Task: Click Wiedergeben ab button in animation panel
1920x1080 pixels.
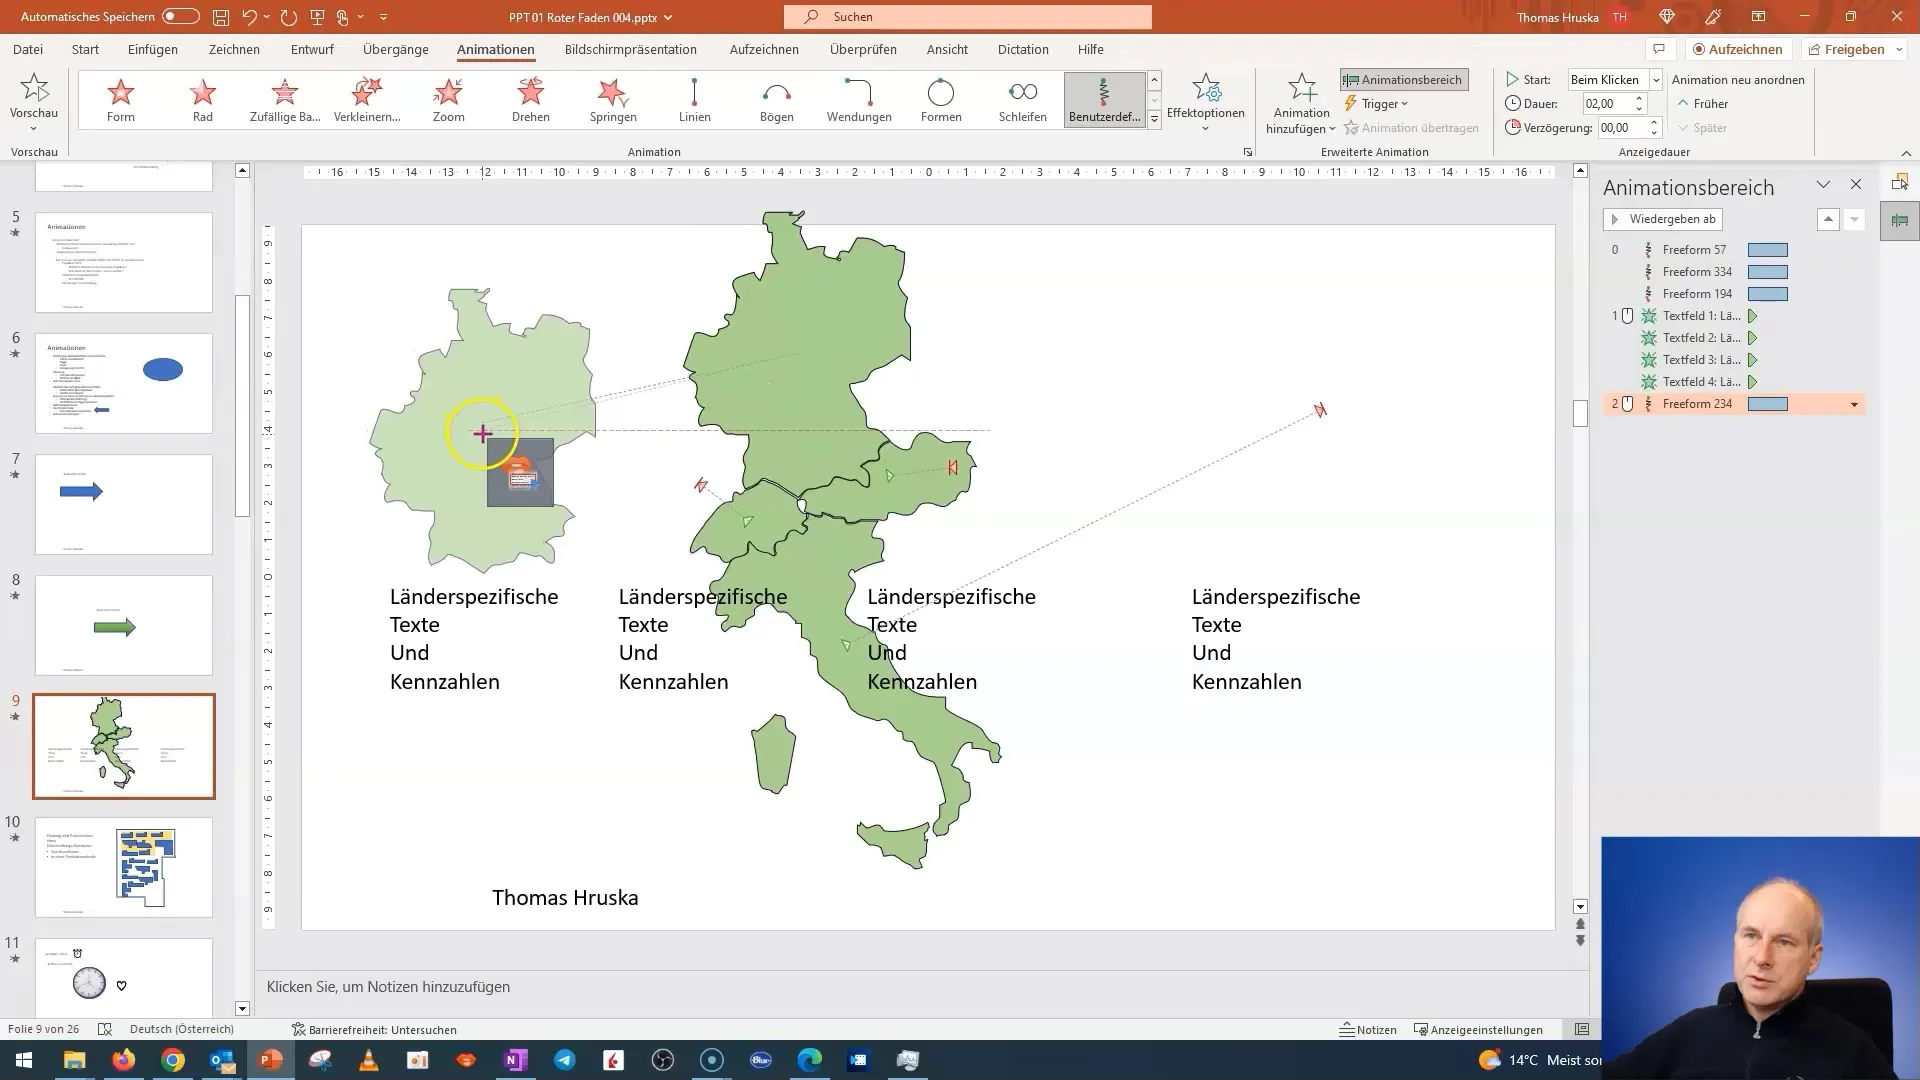Action: [x=1664, y=218]
